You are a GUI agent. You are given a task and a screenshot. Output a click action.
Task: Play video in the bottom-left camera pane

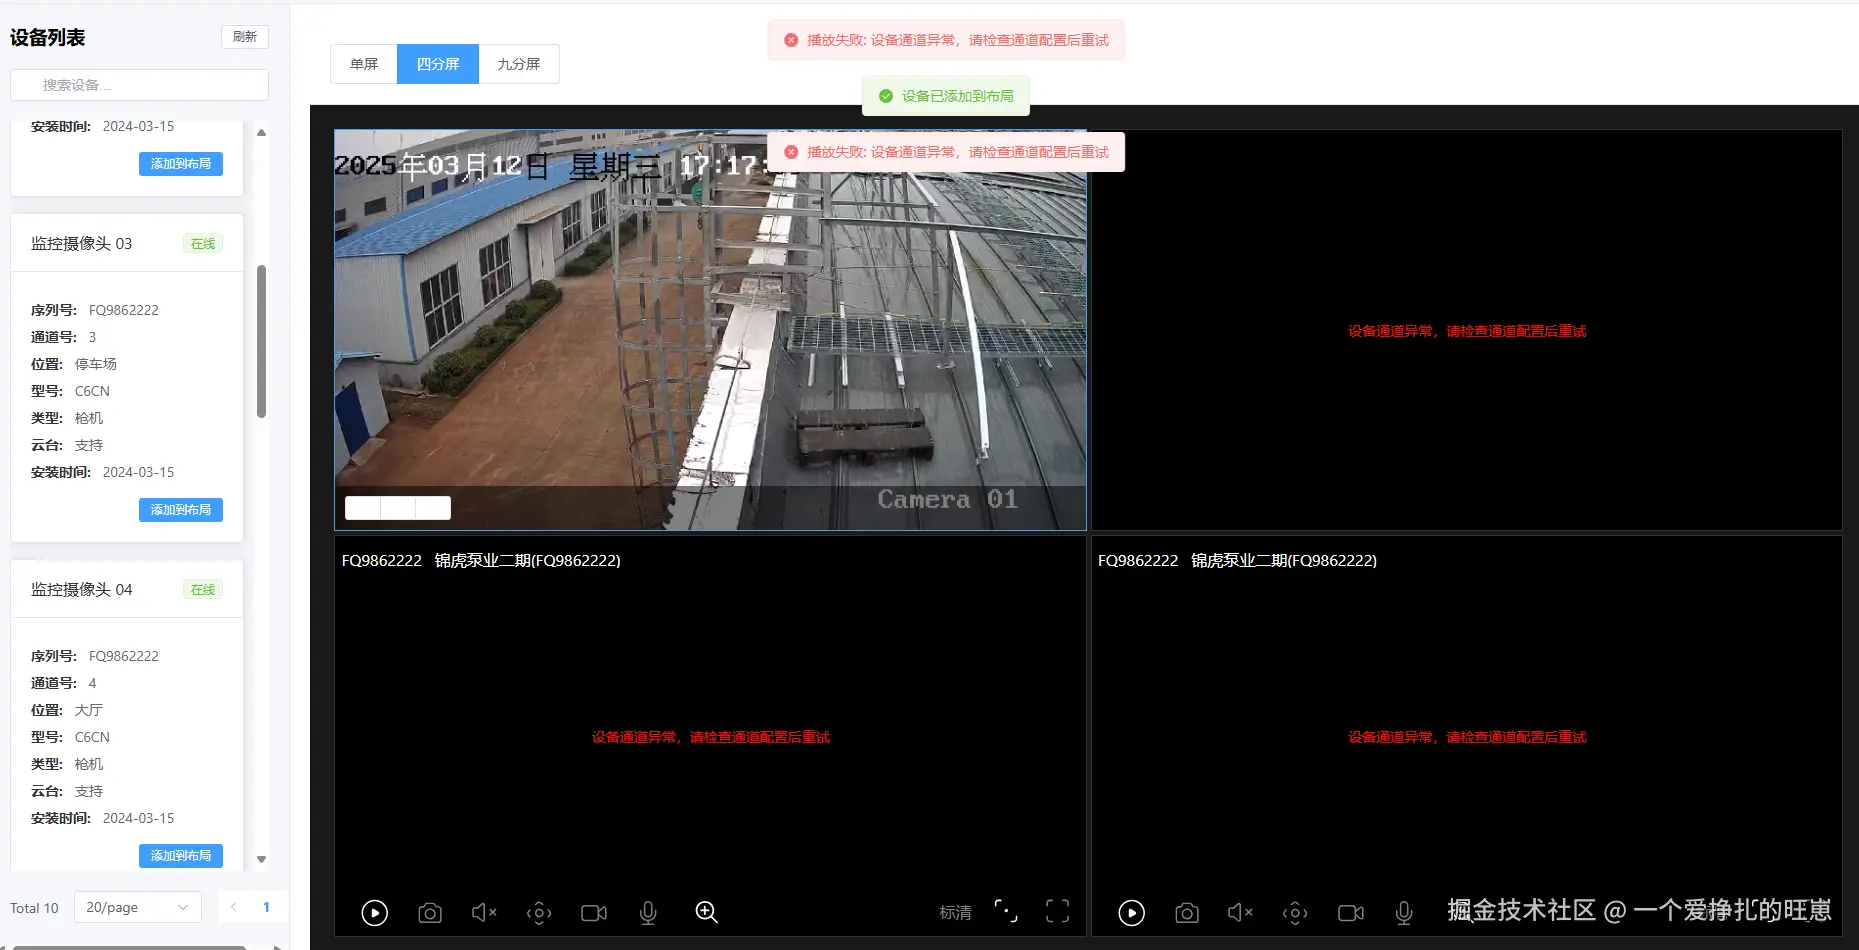click(x=374, y=912)
